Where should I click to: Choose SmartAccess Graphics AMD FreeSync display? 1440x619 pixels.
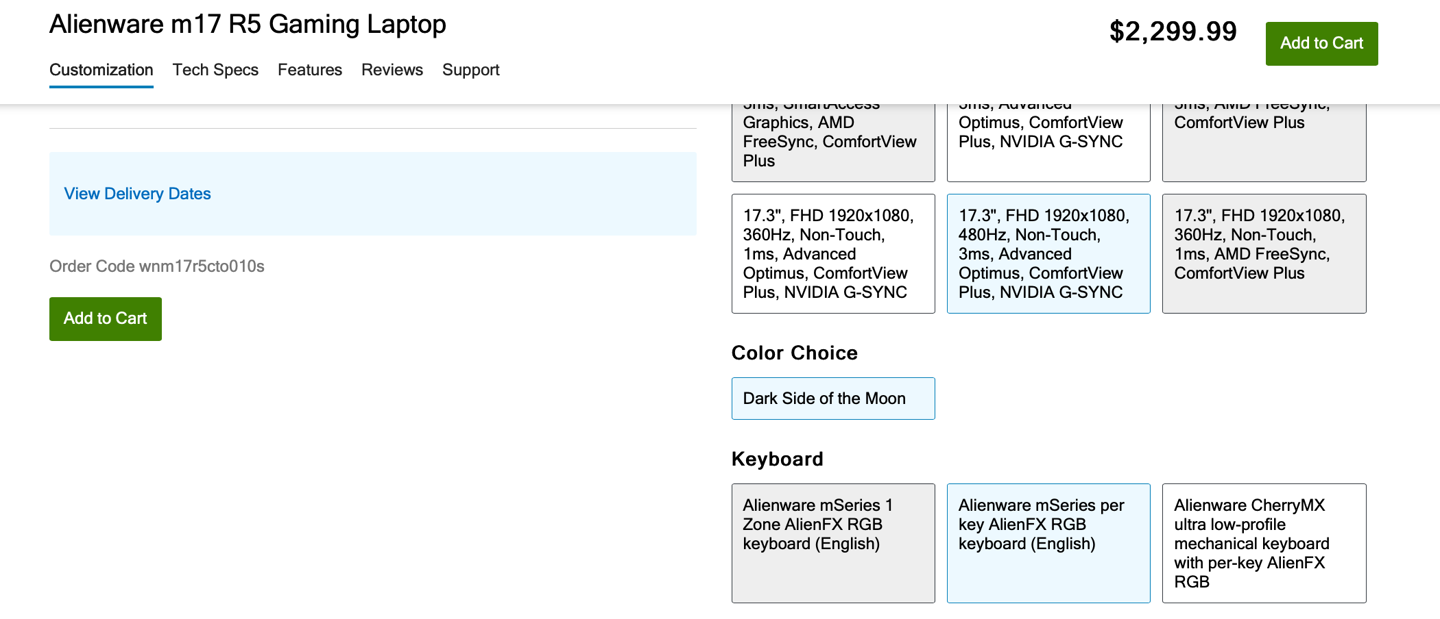pyautogui.click(x=833, y=142)
